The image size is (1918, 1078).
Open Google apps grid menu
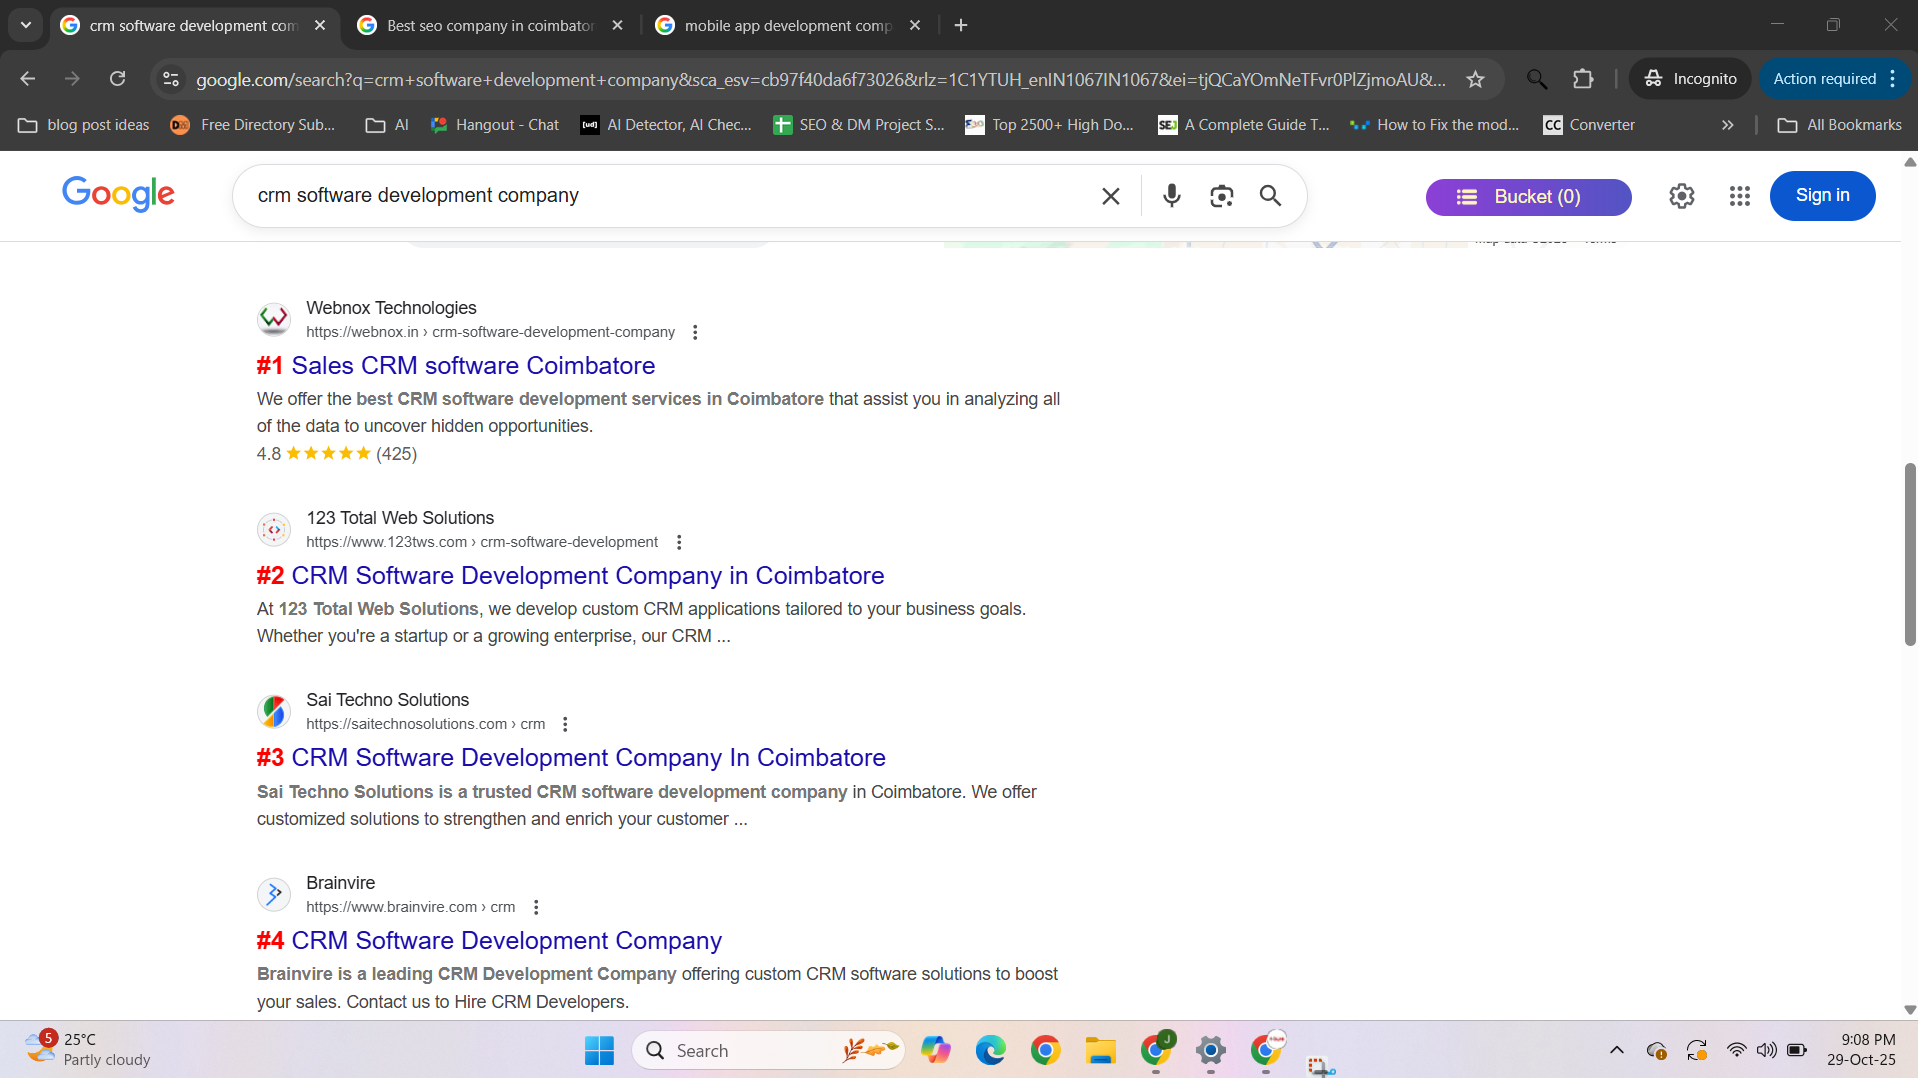(x=1739, y=196)
